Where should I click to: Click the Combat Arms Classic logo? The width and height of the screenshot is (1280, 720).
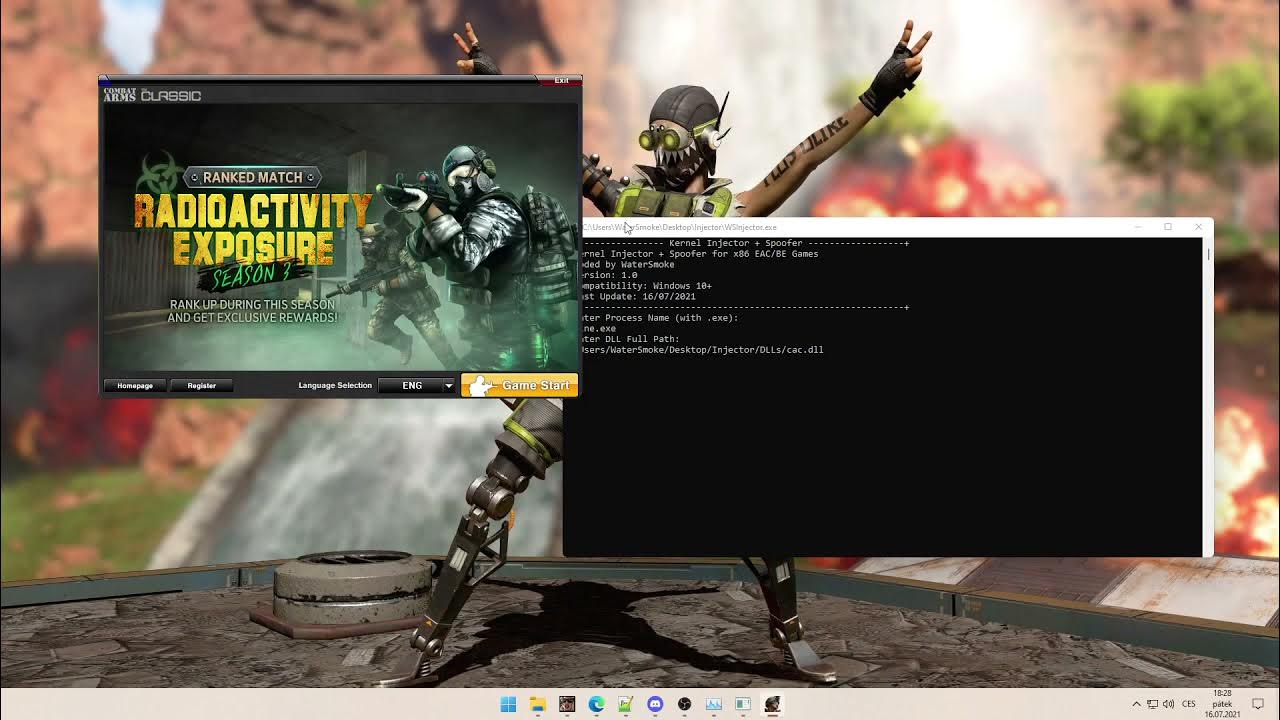point(152,95)
